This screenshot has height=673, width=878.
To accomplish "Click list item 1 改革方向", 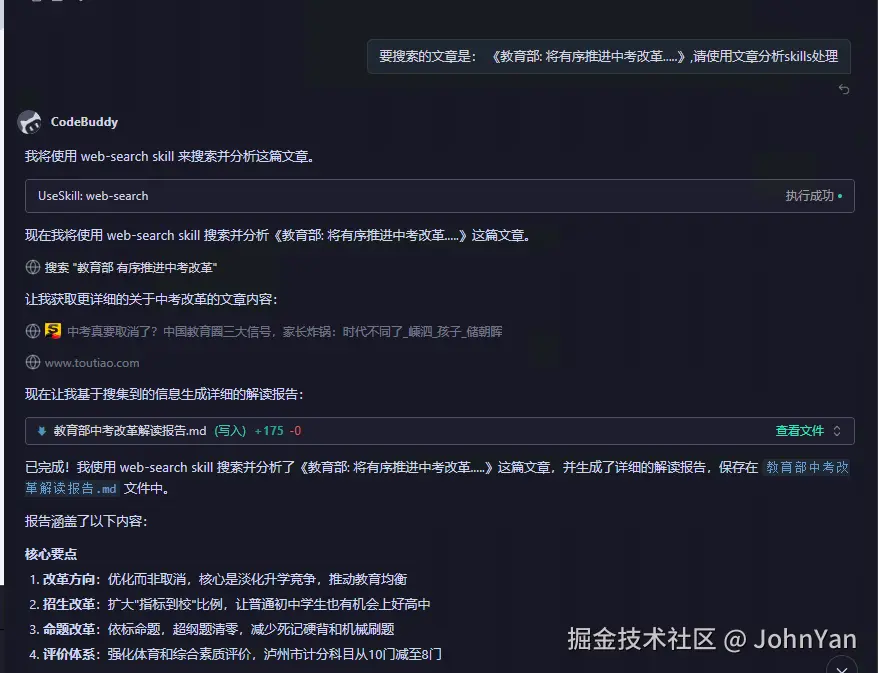I will click(219, 579).
